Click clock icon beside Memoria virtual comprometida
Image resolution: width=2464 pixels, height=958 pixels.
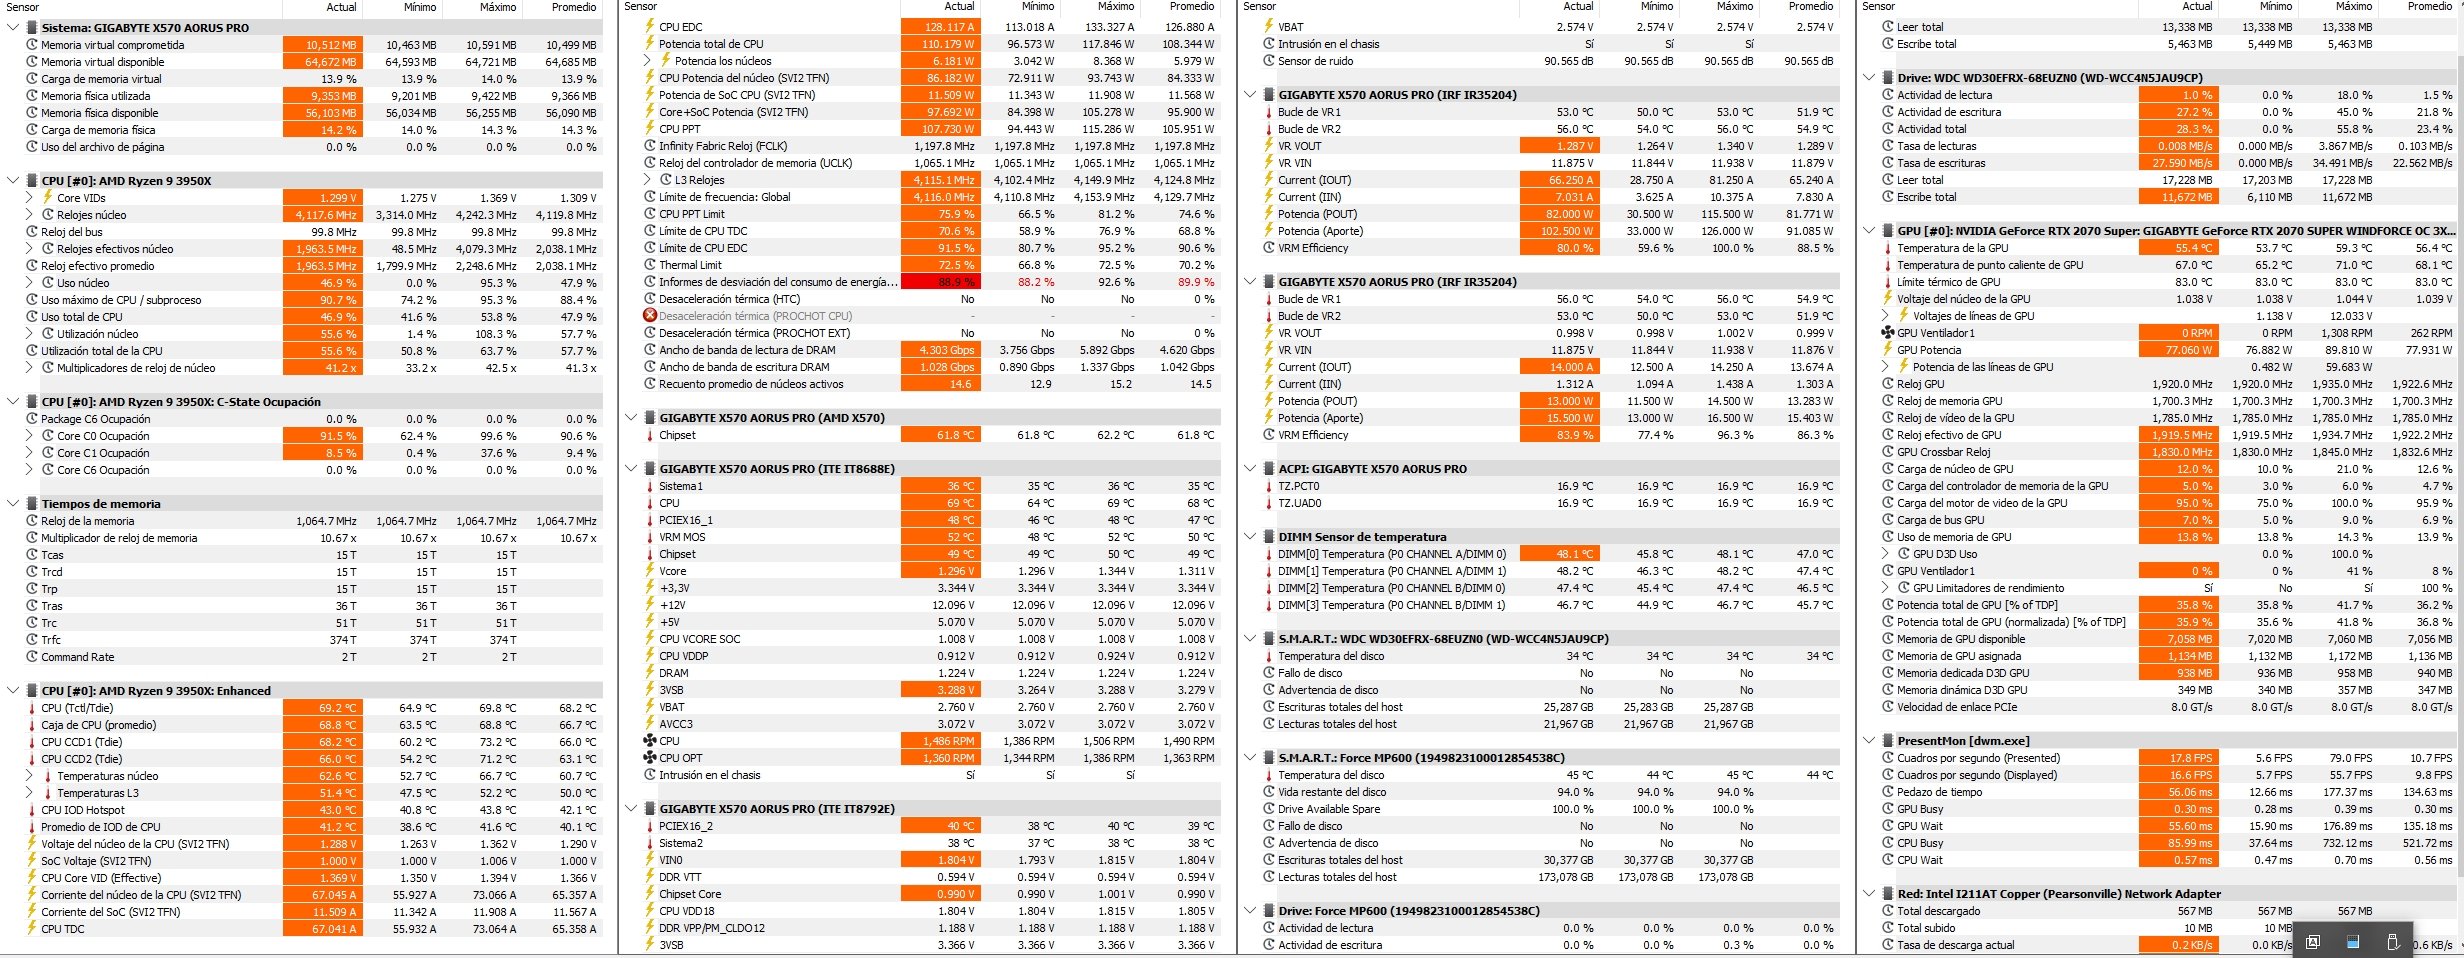click(x=32, y=45)
